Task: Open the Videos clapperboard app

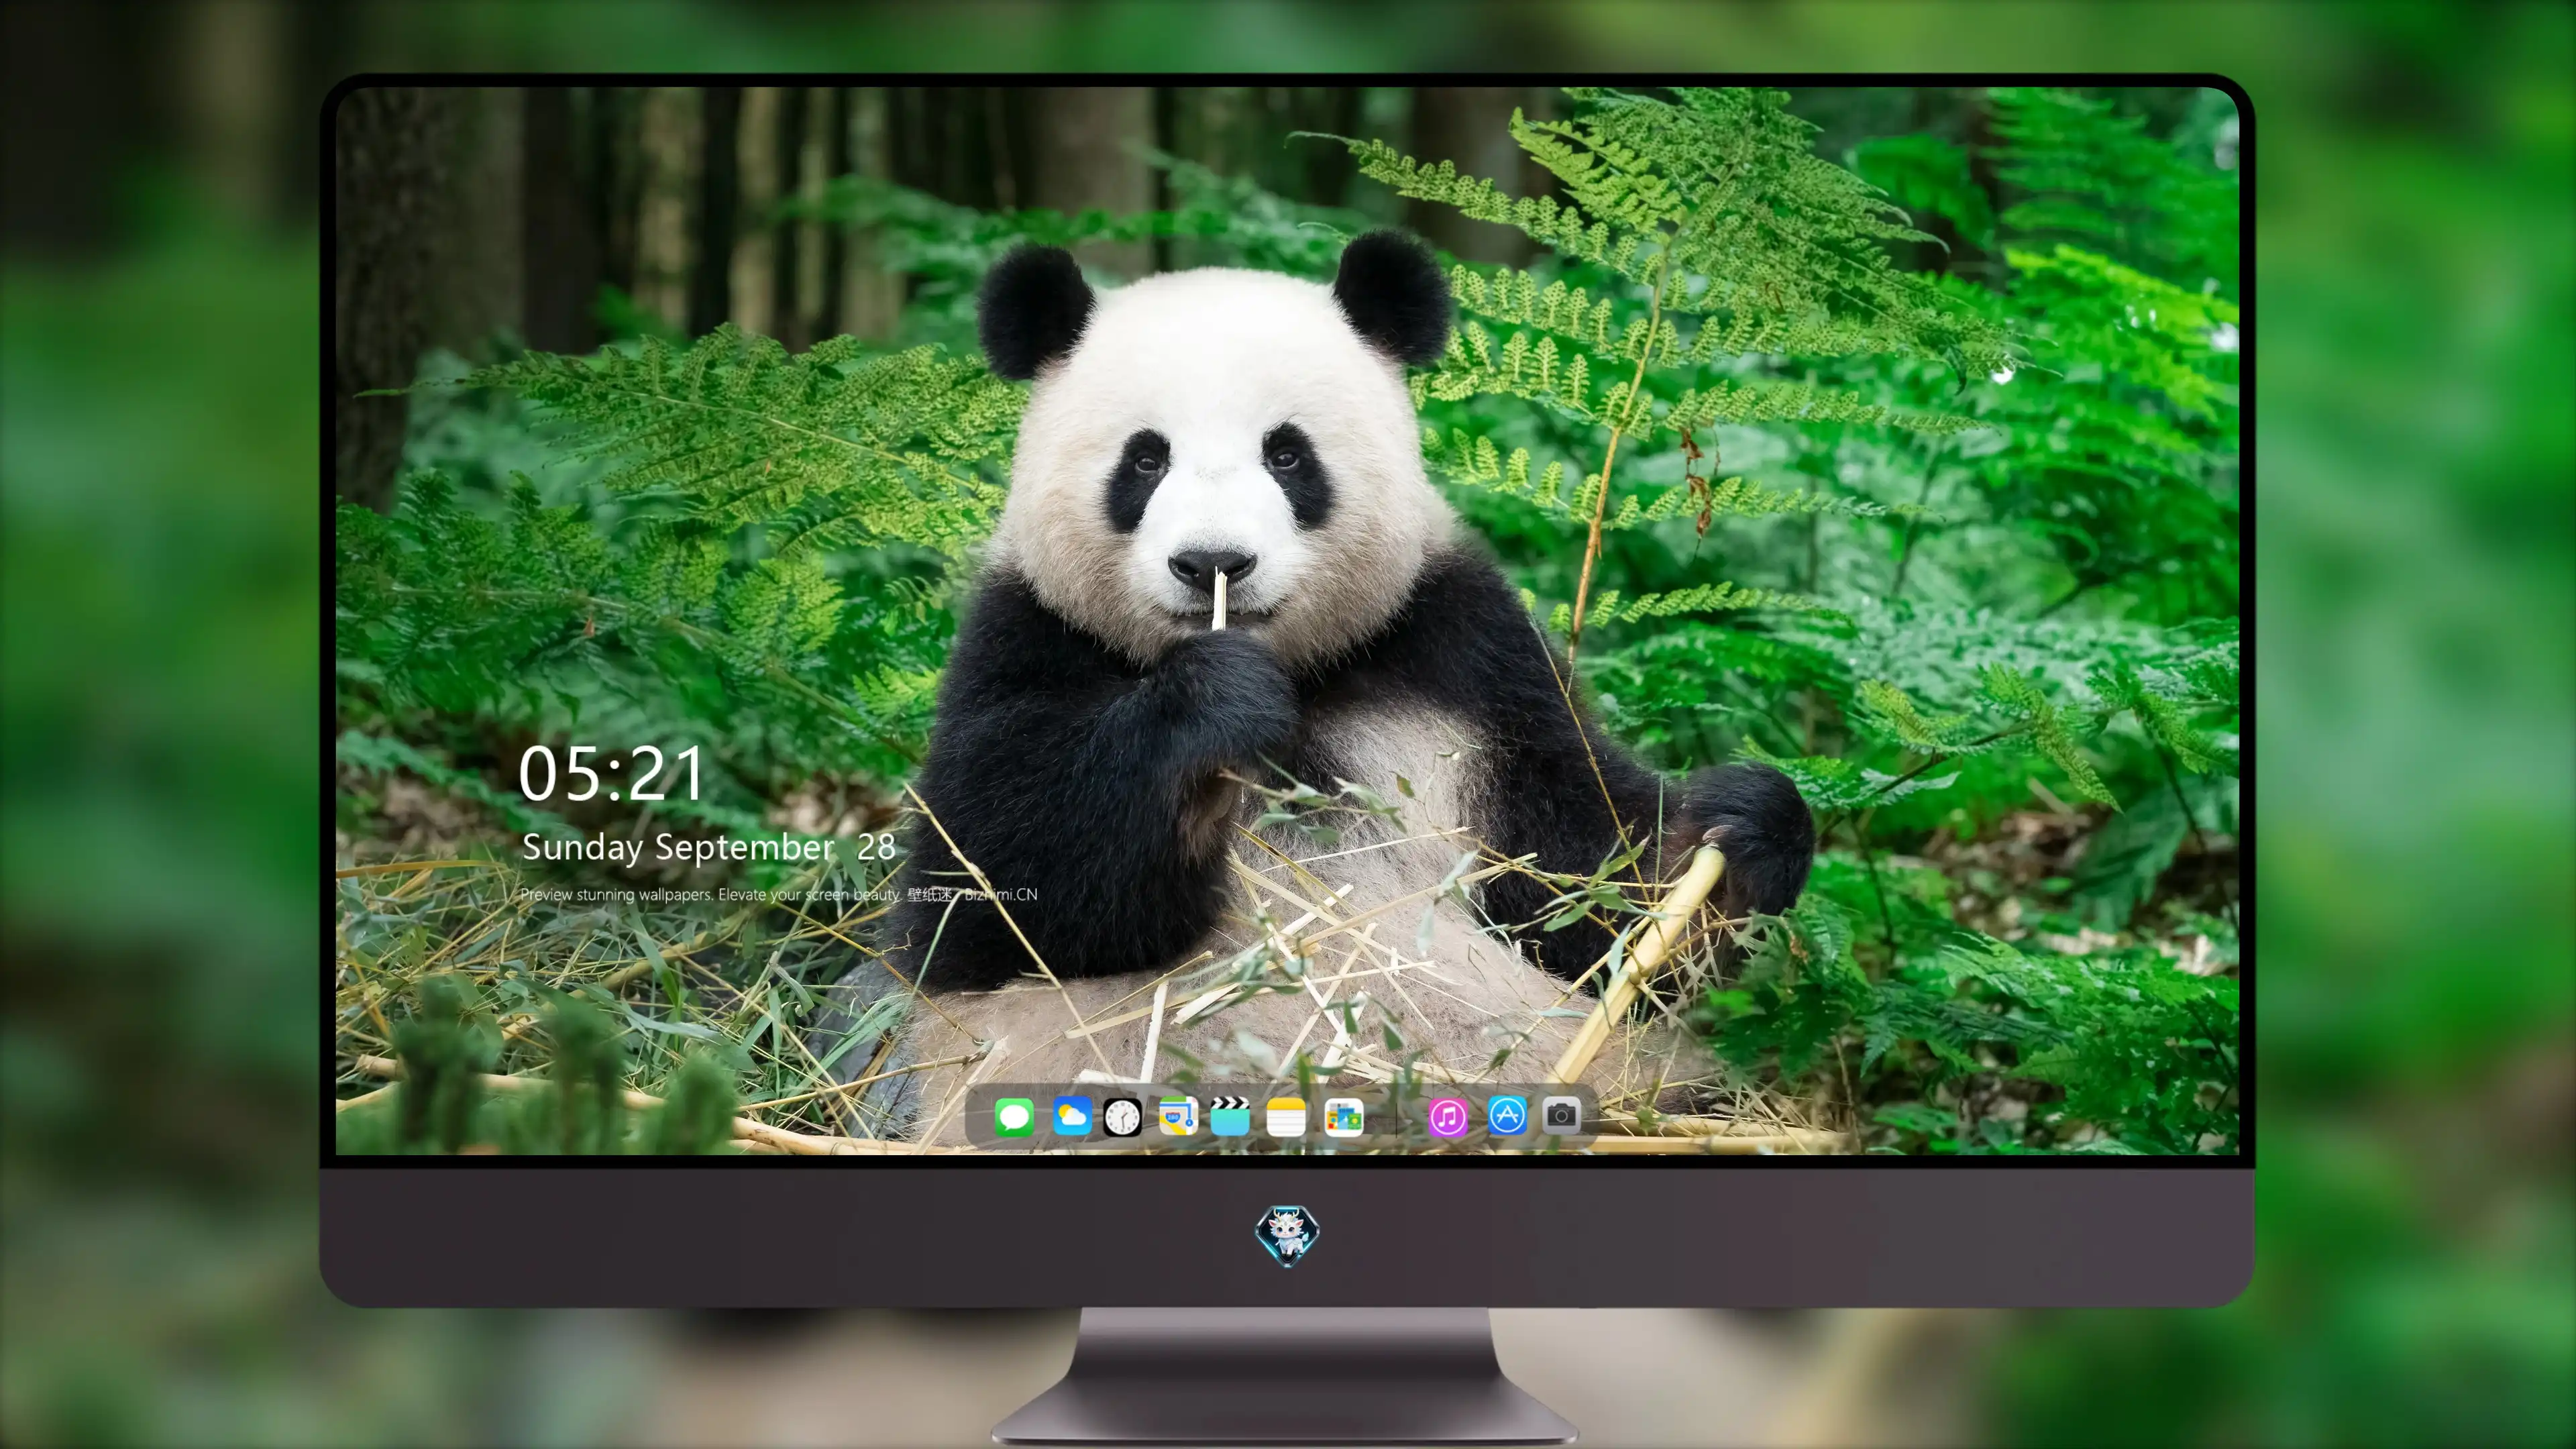Action: coord(1230,1116)
